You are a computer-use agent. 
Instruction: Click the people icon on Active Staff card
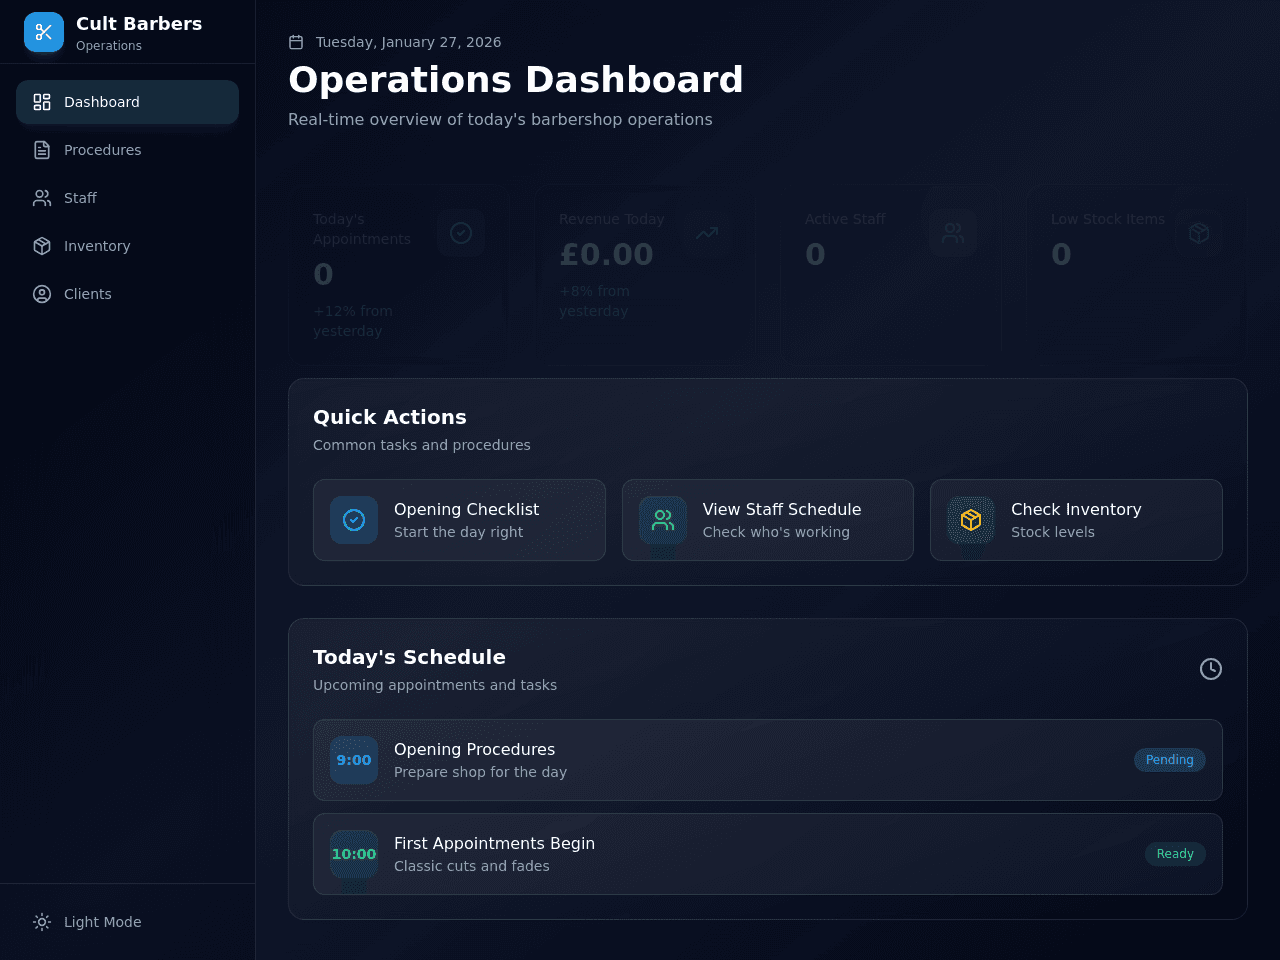[x=953, y=233]
